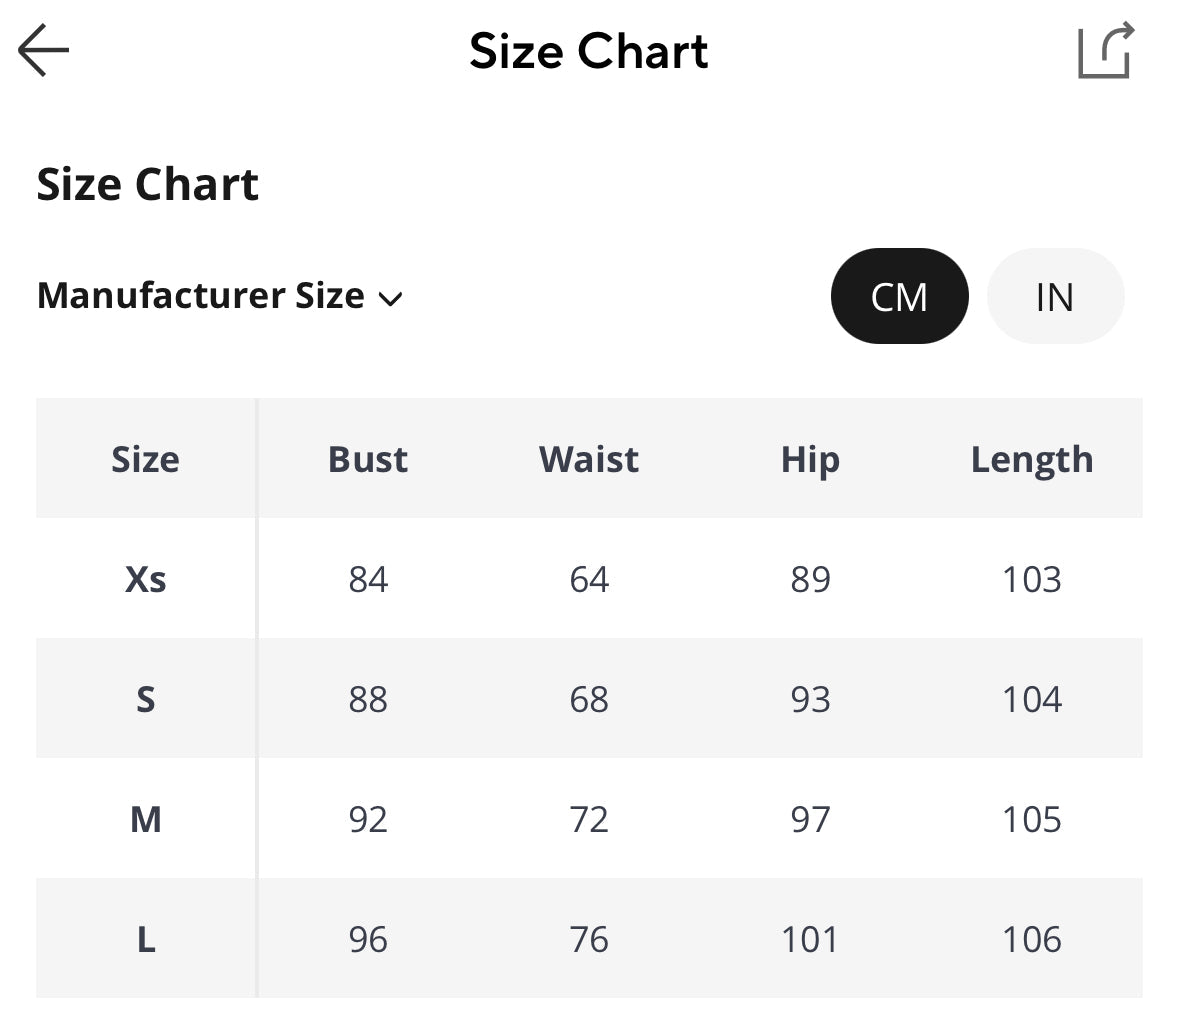Click the Hip column header

point(810,459)
